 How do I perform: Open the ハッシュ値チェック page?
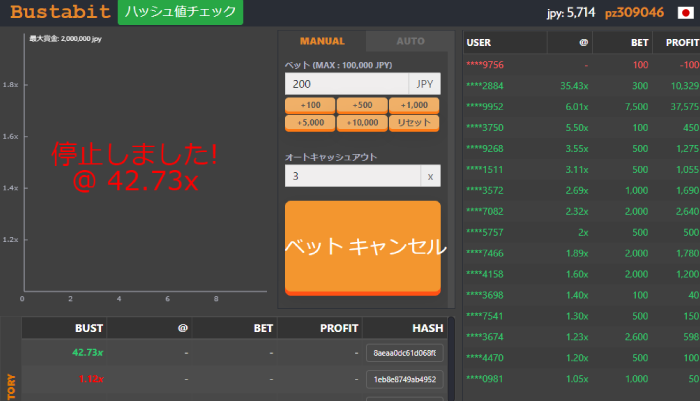pos(180,13)
